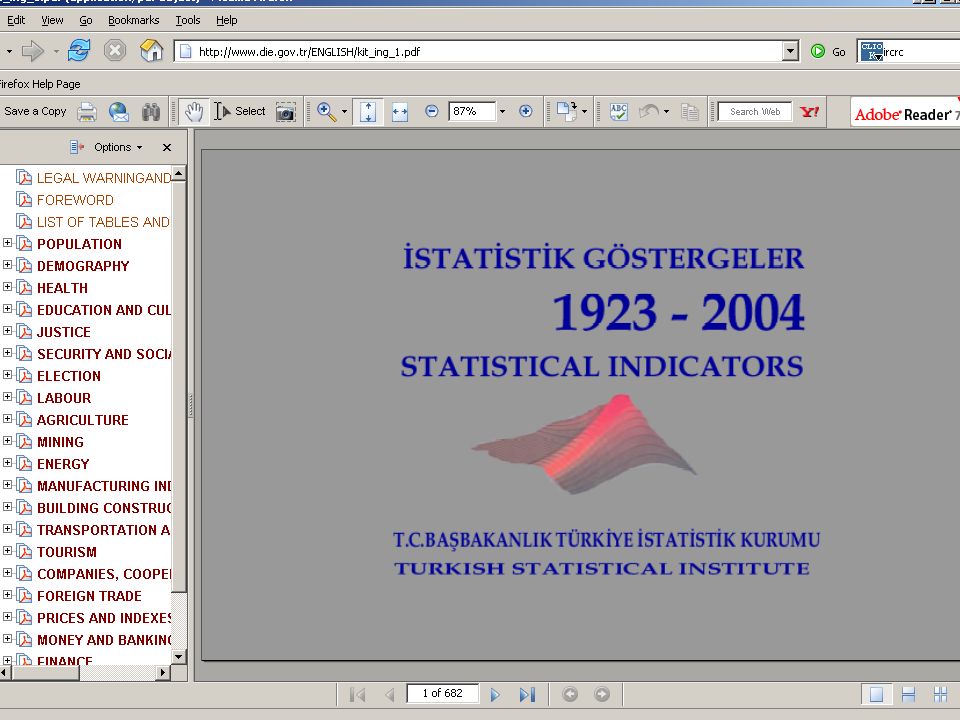Click the Fit Width button
960x720 pixels.
400,112
